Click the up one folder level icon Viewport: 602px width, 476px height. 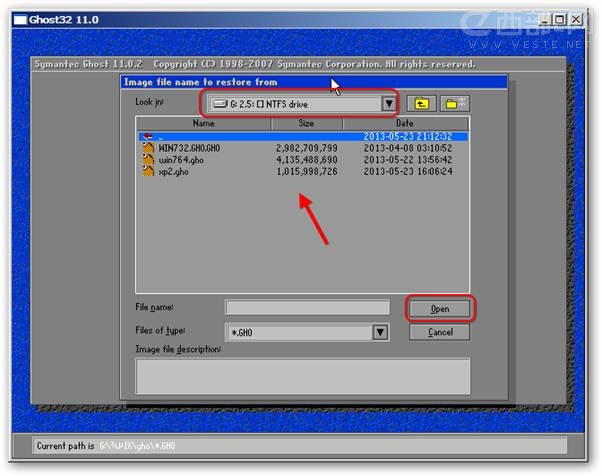pos(424,103)
